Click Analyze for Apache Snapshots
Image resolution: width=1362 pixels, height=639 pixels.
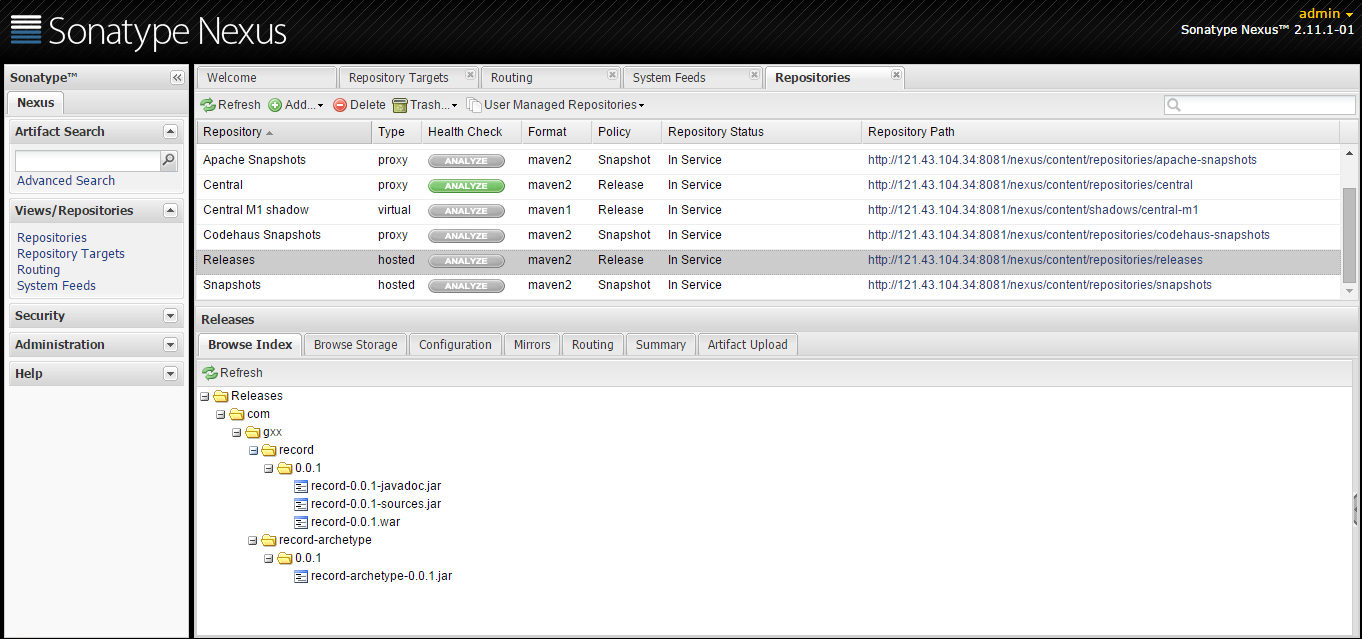point(466,161)
